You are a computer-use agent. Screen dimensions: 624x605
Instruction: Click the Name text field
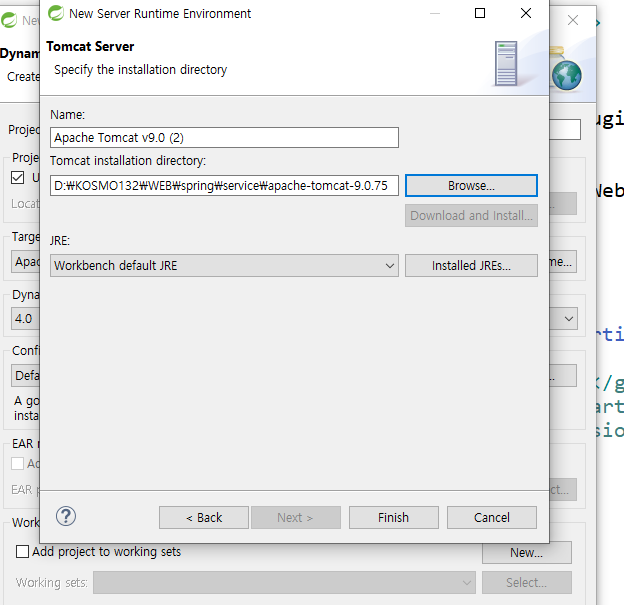[x=224, y=138]
